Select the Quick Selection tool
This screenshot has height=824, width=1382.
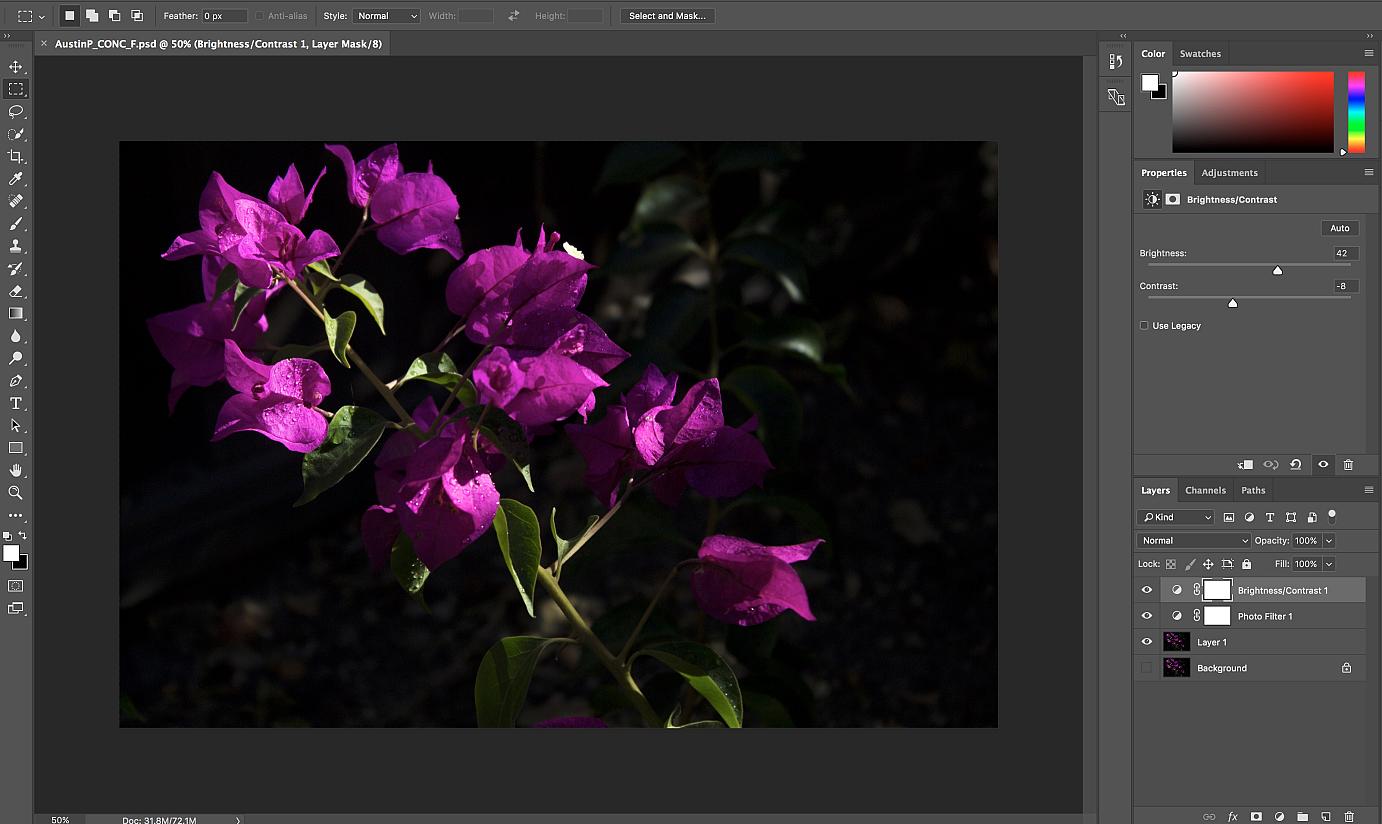pos(16,134)
